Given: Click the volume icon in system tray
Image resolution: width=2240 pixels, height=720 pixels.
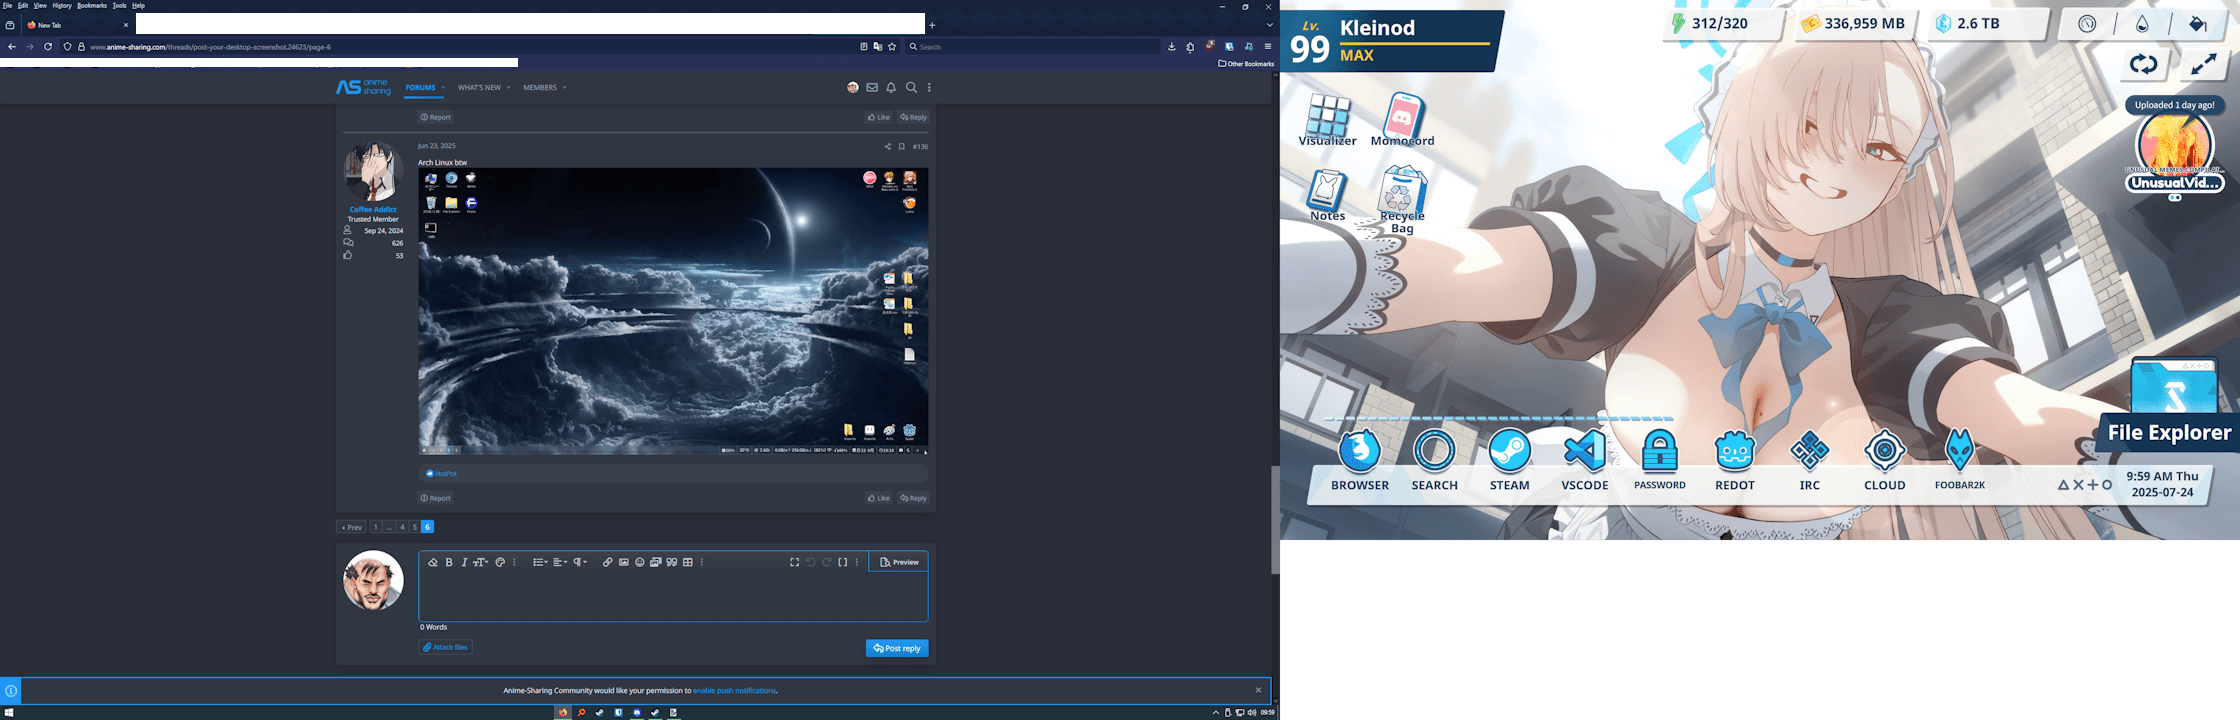Looking at the screenshot, I should [1251, 713].
